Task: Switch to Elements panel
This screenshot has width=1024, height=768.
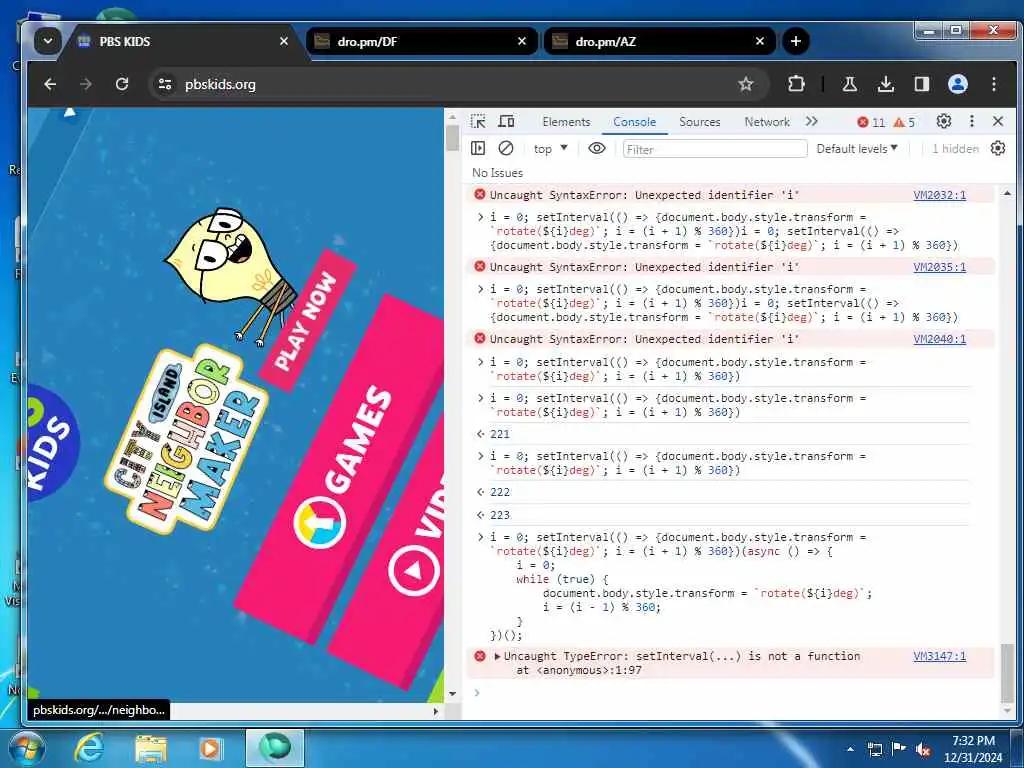Action: coord(566,121)
